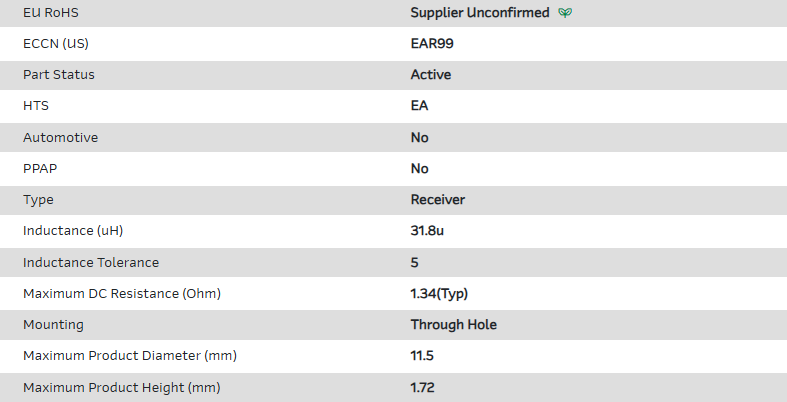787x402 pixels.
Task: Click the Active part status value
Action: click(x=430, y=75)
